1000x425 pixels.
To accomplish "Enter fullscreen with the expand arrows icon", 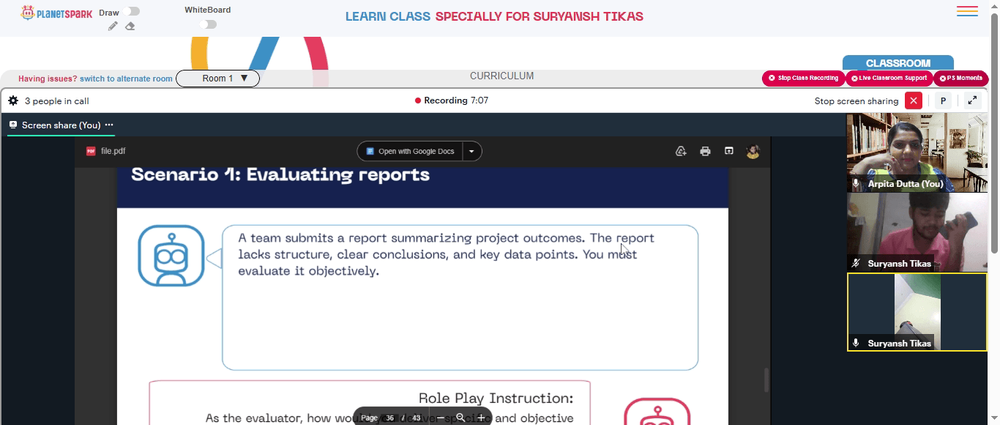I will point(972,101).
